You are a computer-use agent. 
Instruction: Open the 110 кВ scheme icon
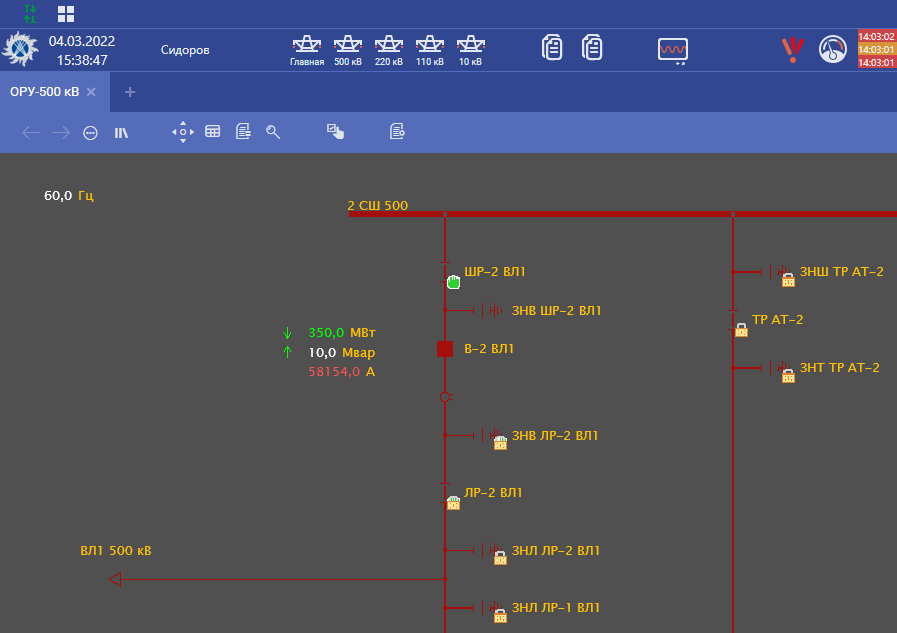click(430, 49)
